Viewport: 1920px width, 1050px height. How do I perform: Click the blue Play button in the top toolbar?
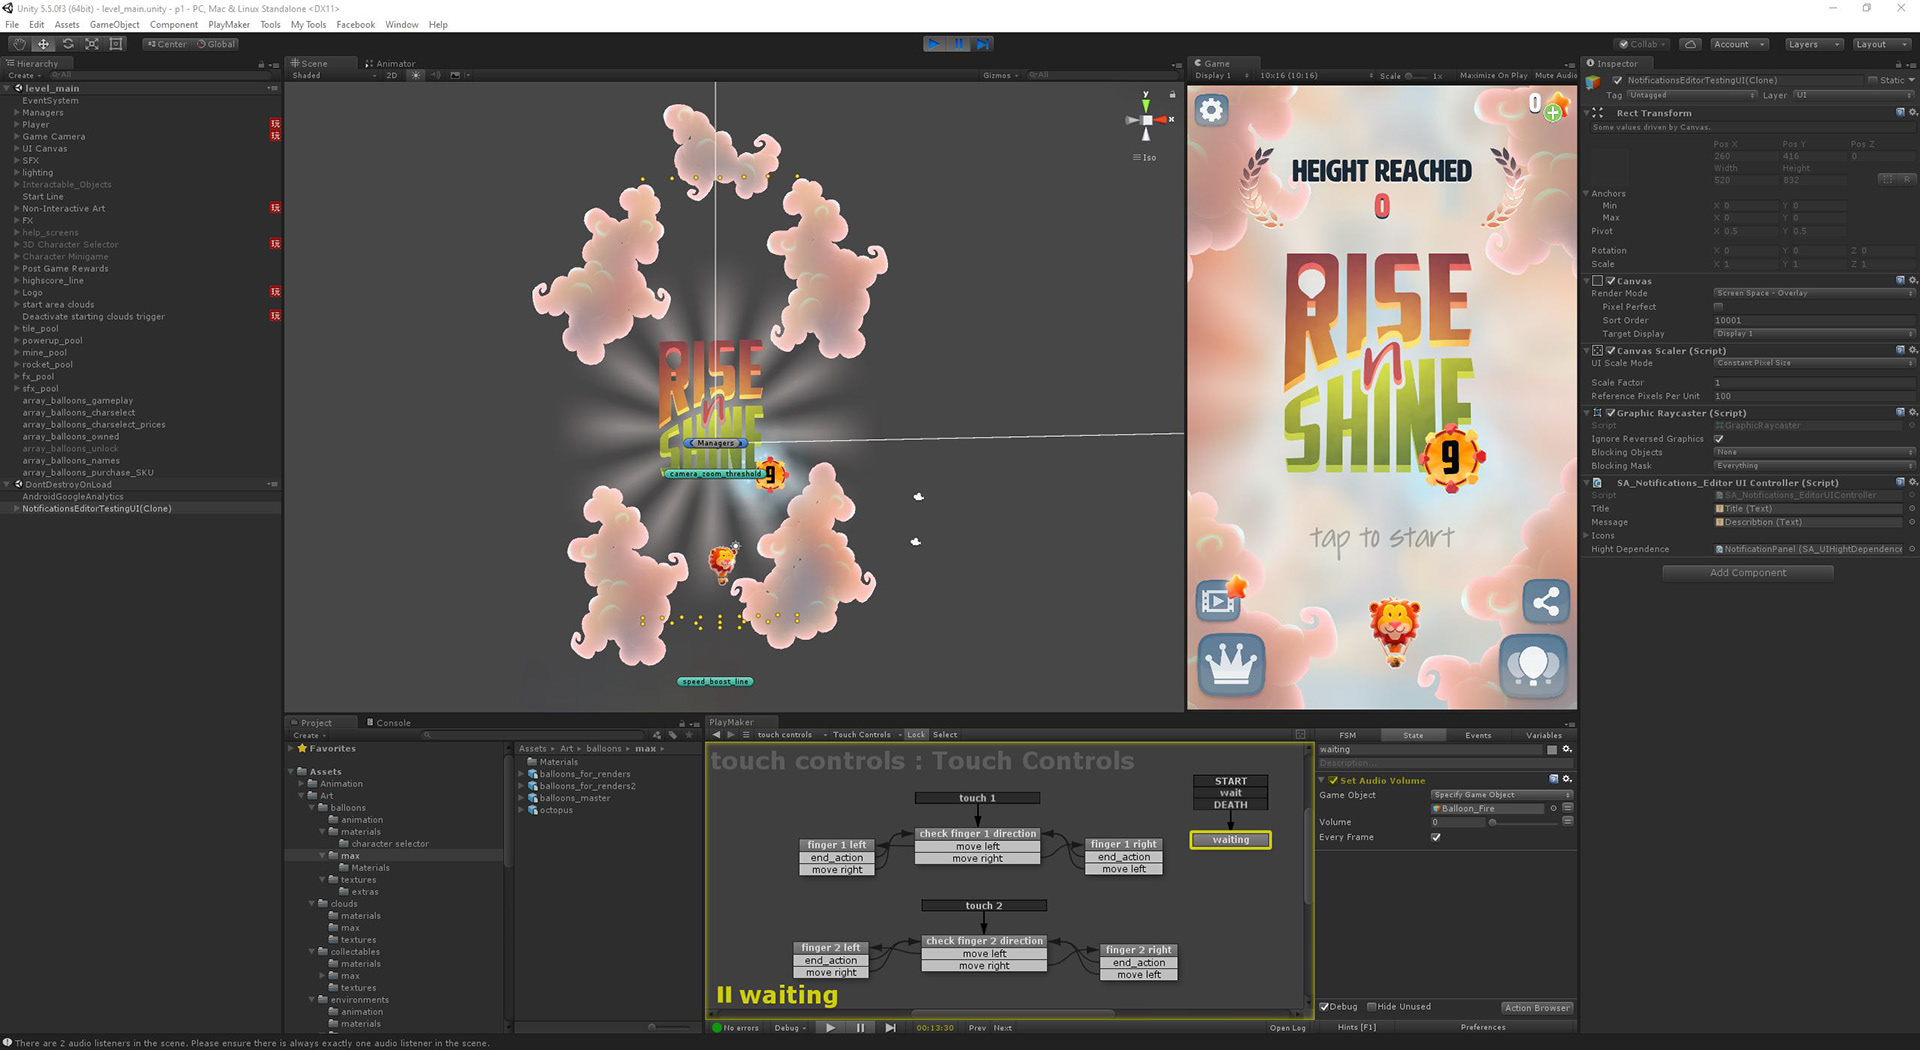934,44
